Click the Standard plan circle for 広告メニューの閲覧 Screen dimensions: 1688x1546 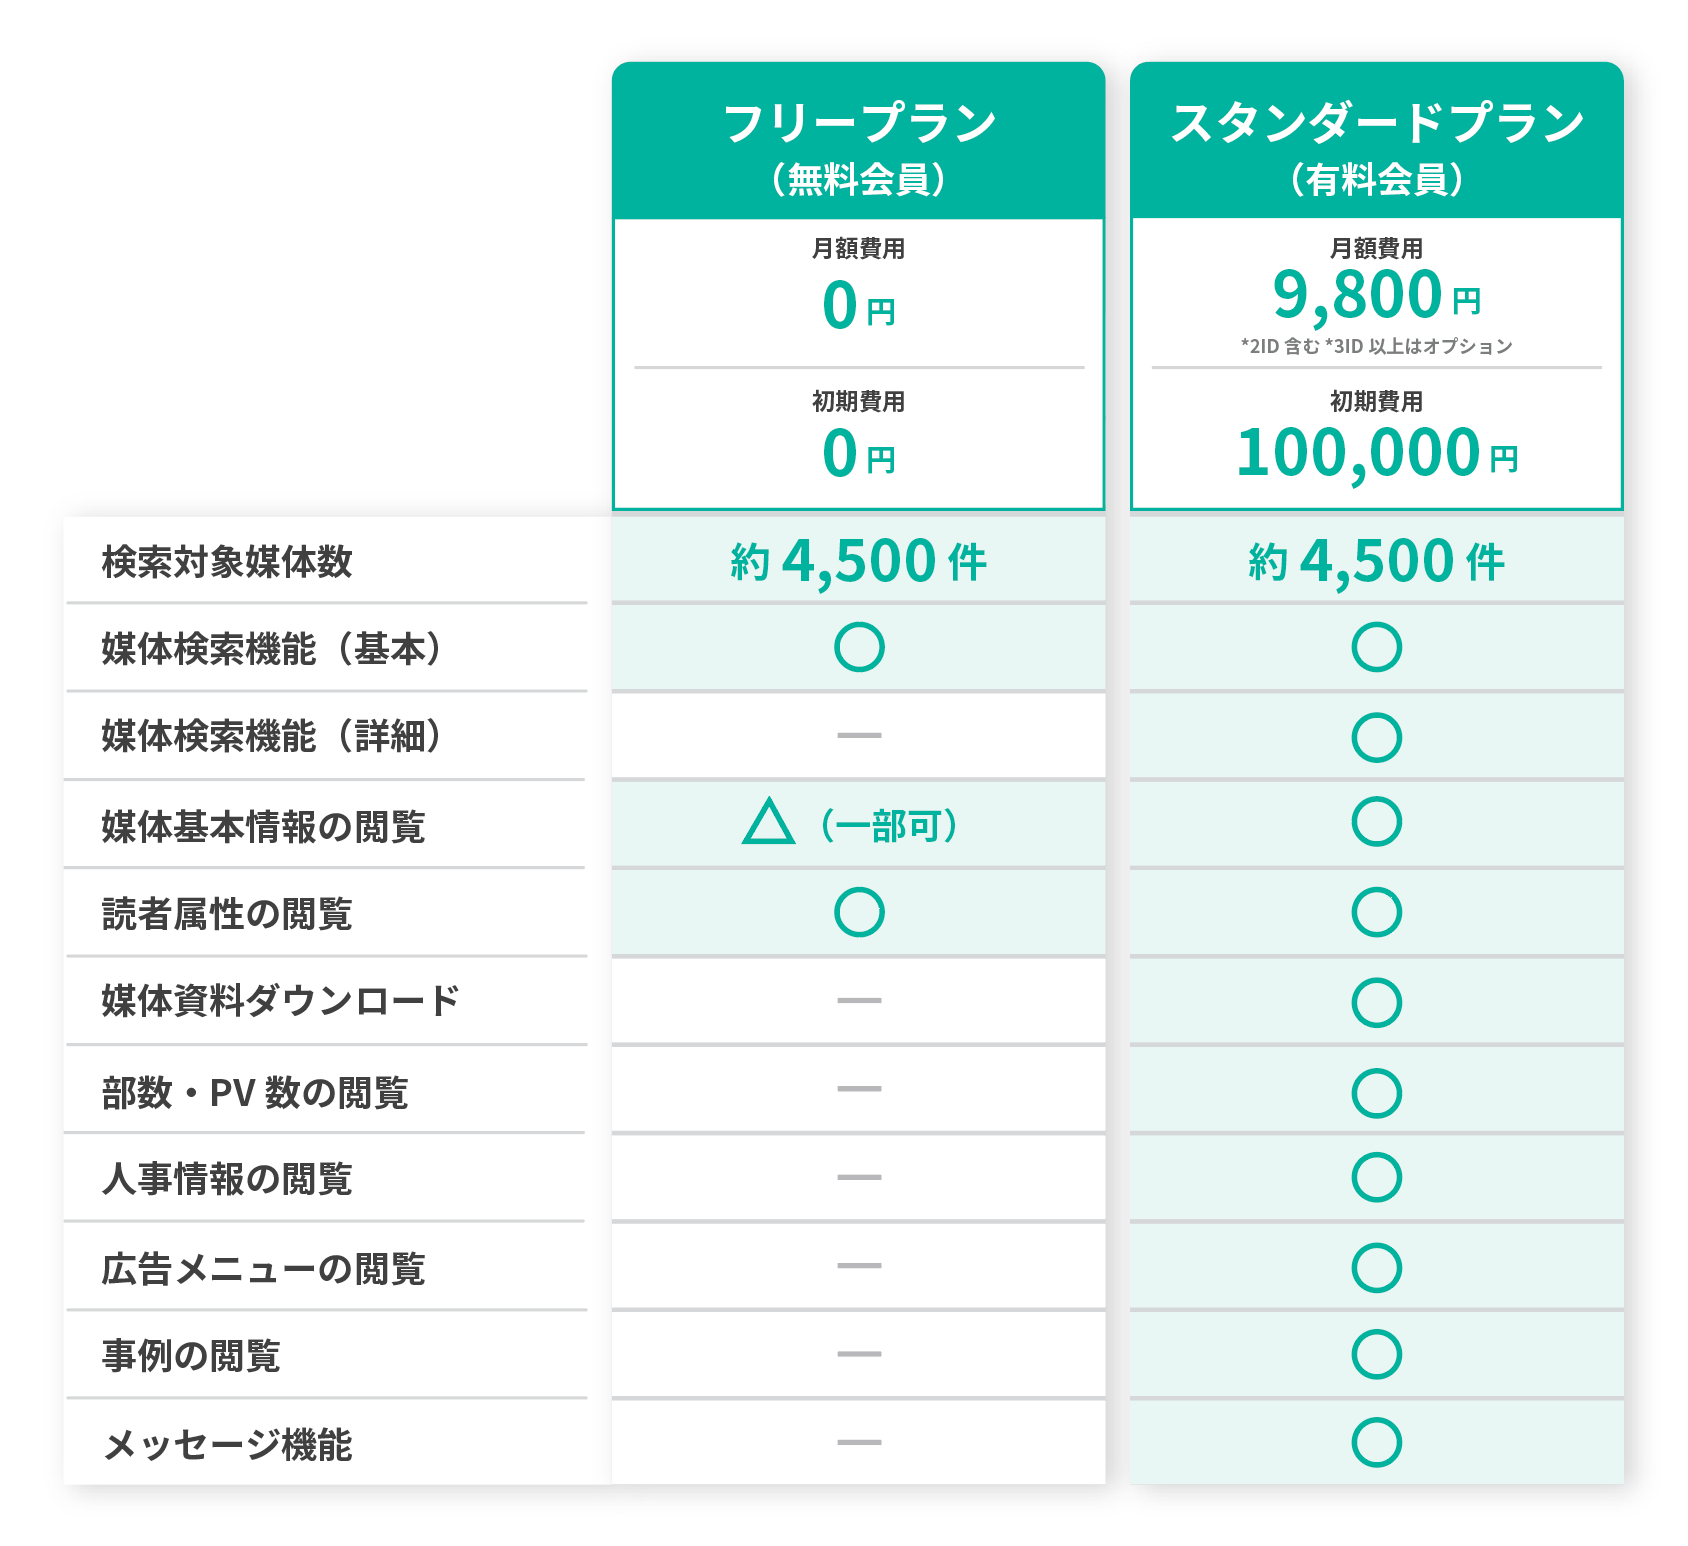tap(1376, 1267)
